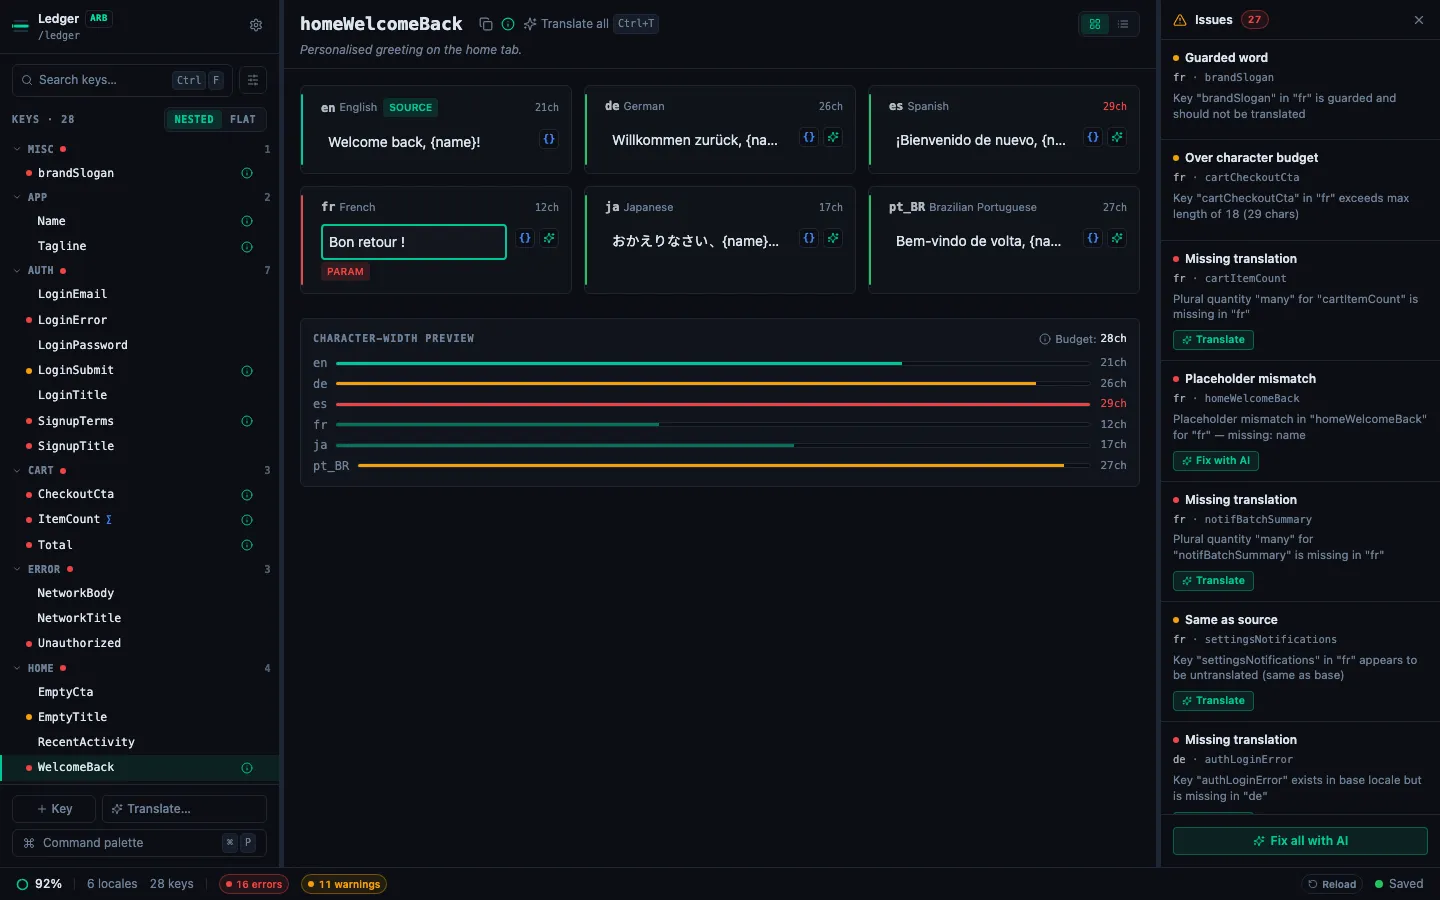This screenshot has width=1440, height=900.
Task: Click the 16 errors badge
Action: [x=254, y=884]
